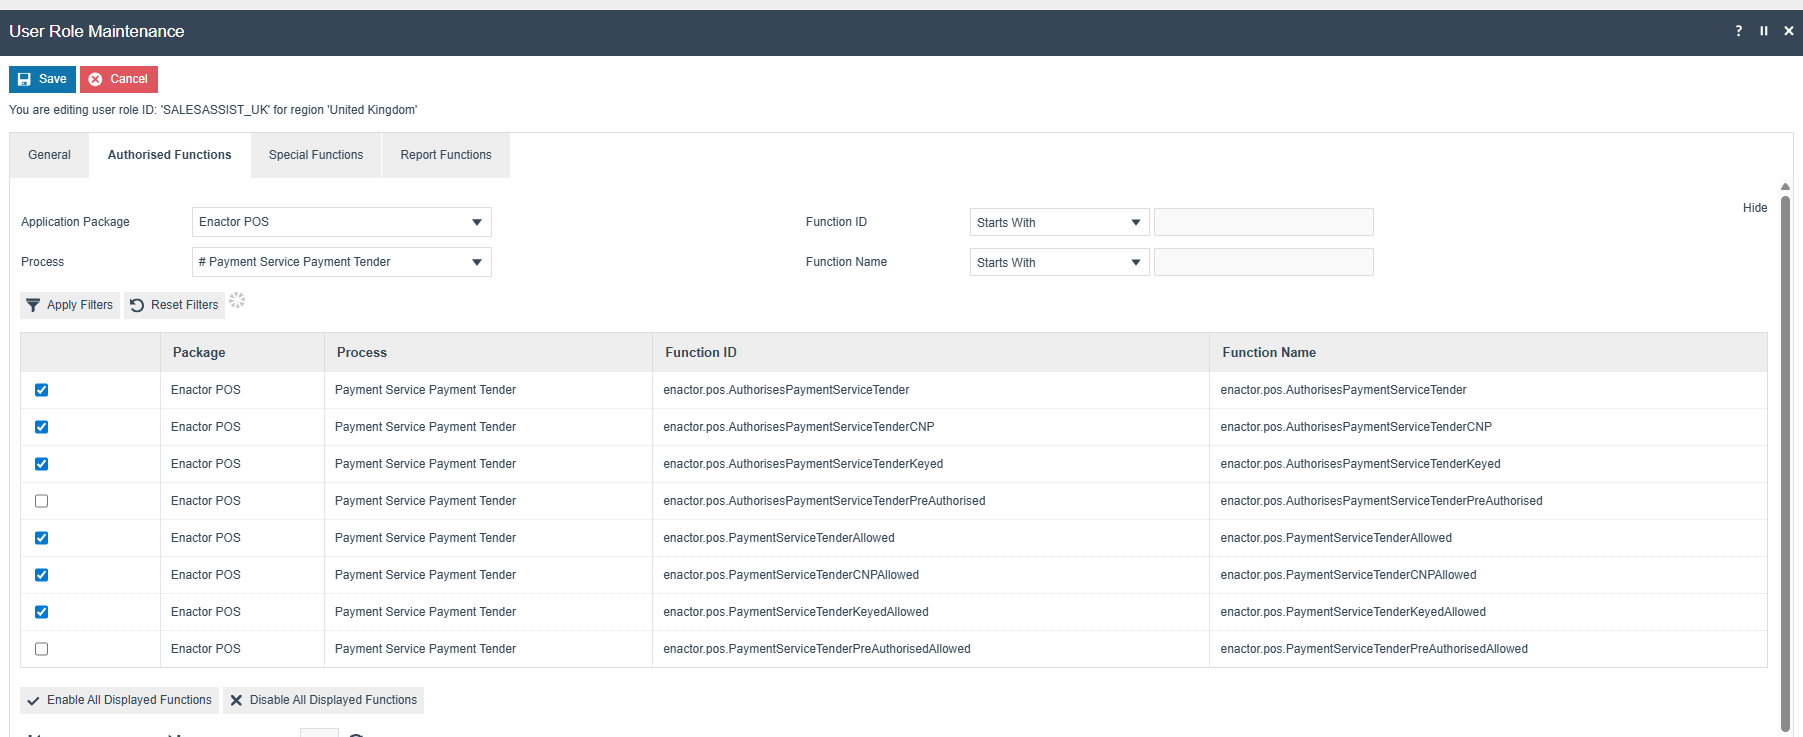Select Function Name enactor.pos.AuthorisesPaymentServiceTenderKeyed cell
This screenshot has height=737, width=1803.
click(x=1488, y=464)
